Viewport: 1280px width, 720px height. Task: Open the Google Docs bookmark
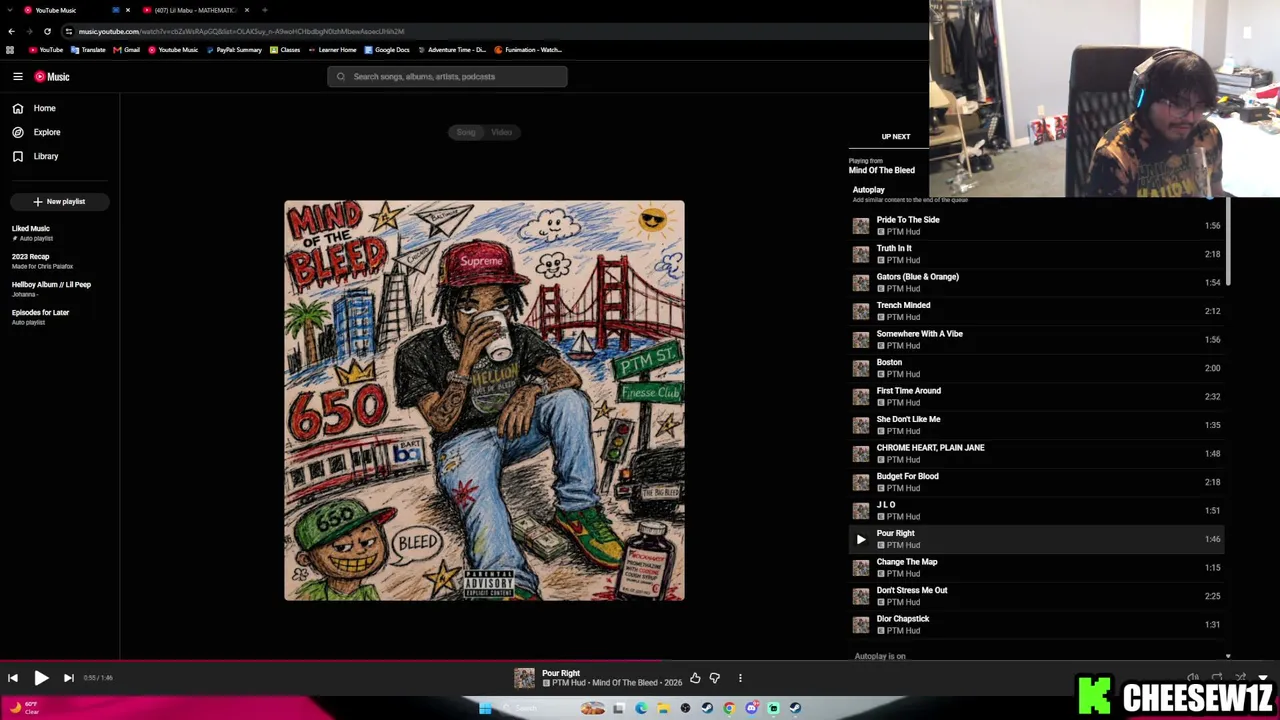(387, 50)
